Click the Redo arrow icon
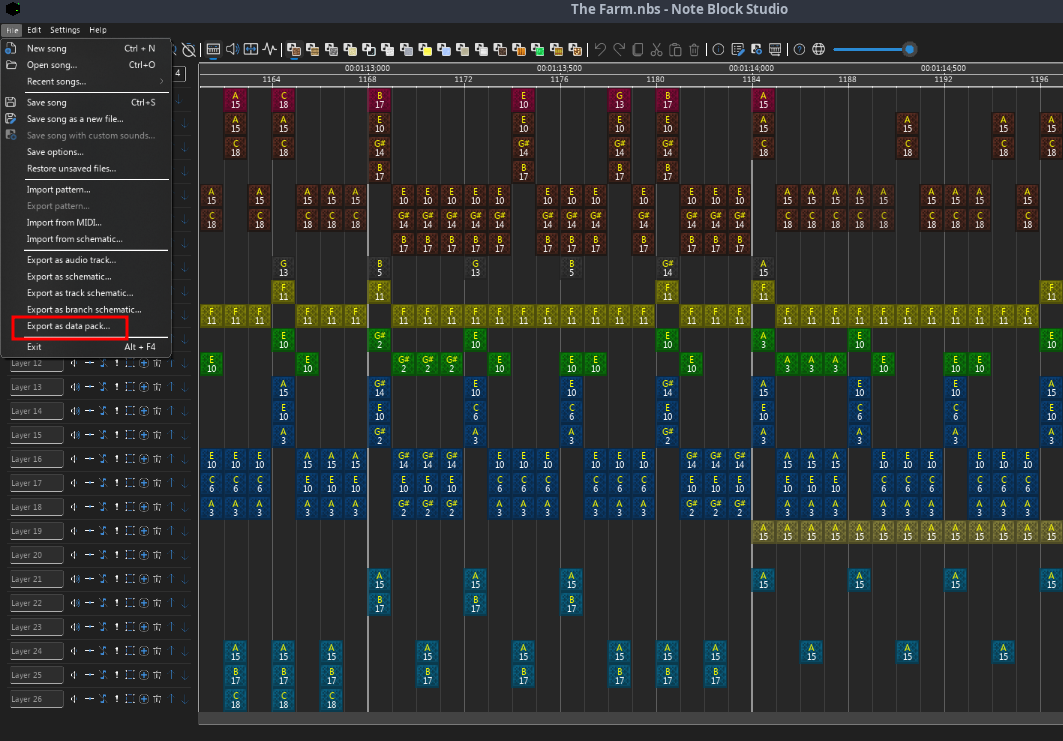The image size is (1063, 741). click(619, 49)
